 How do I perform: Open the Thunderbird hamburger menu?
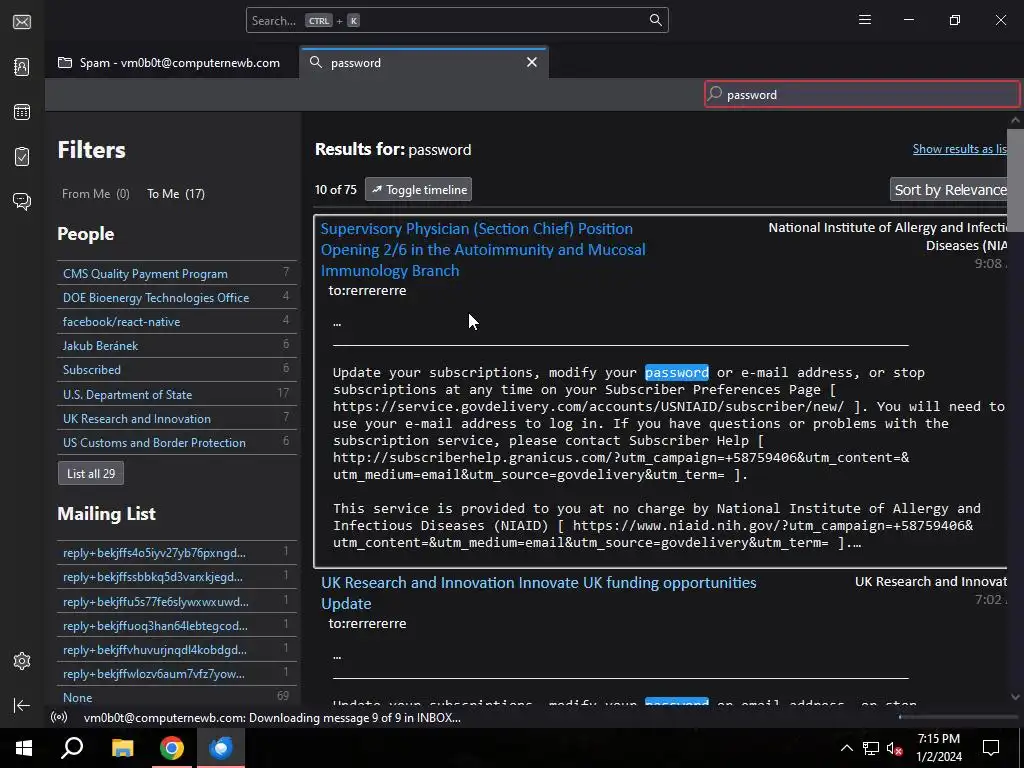click(x=865, y=20)
